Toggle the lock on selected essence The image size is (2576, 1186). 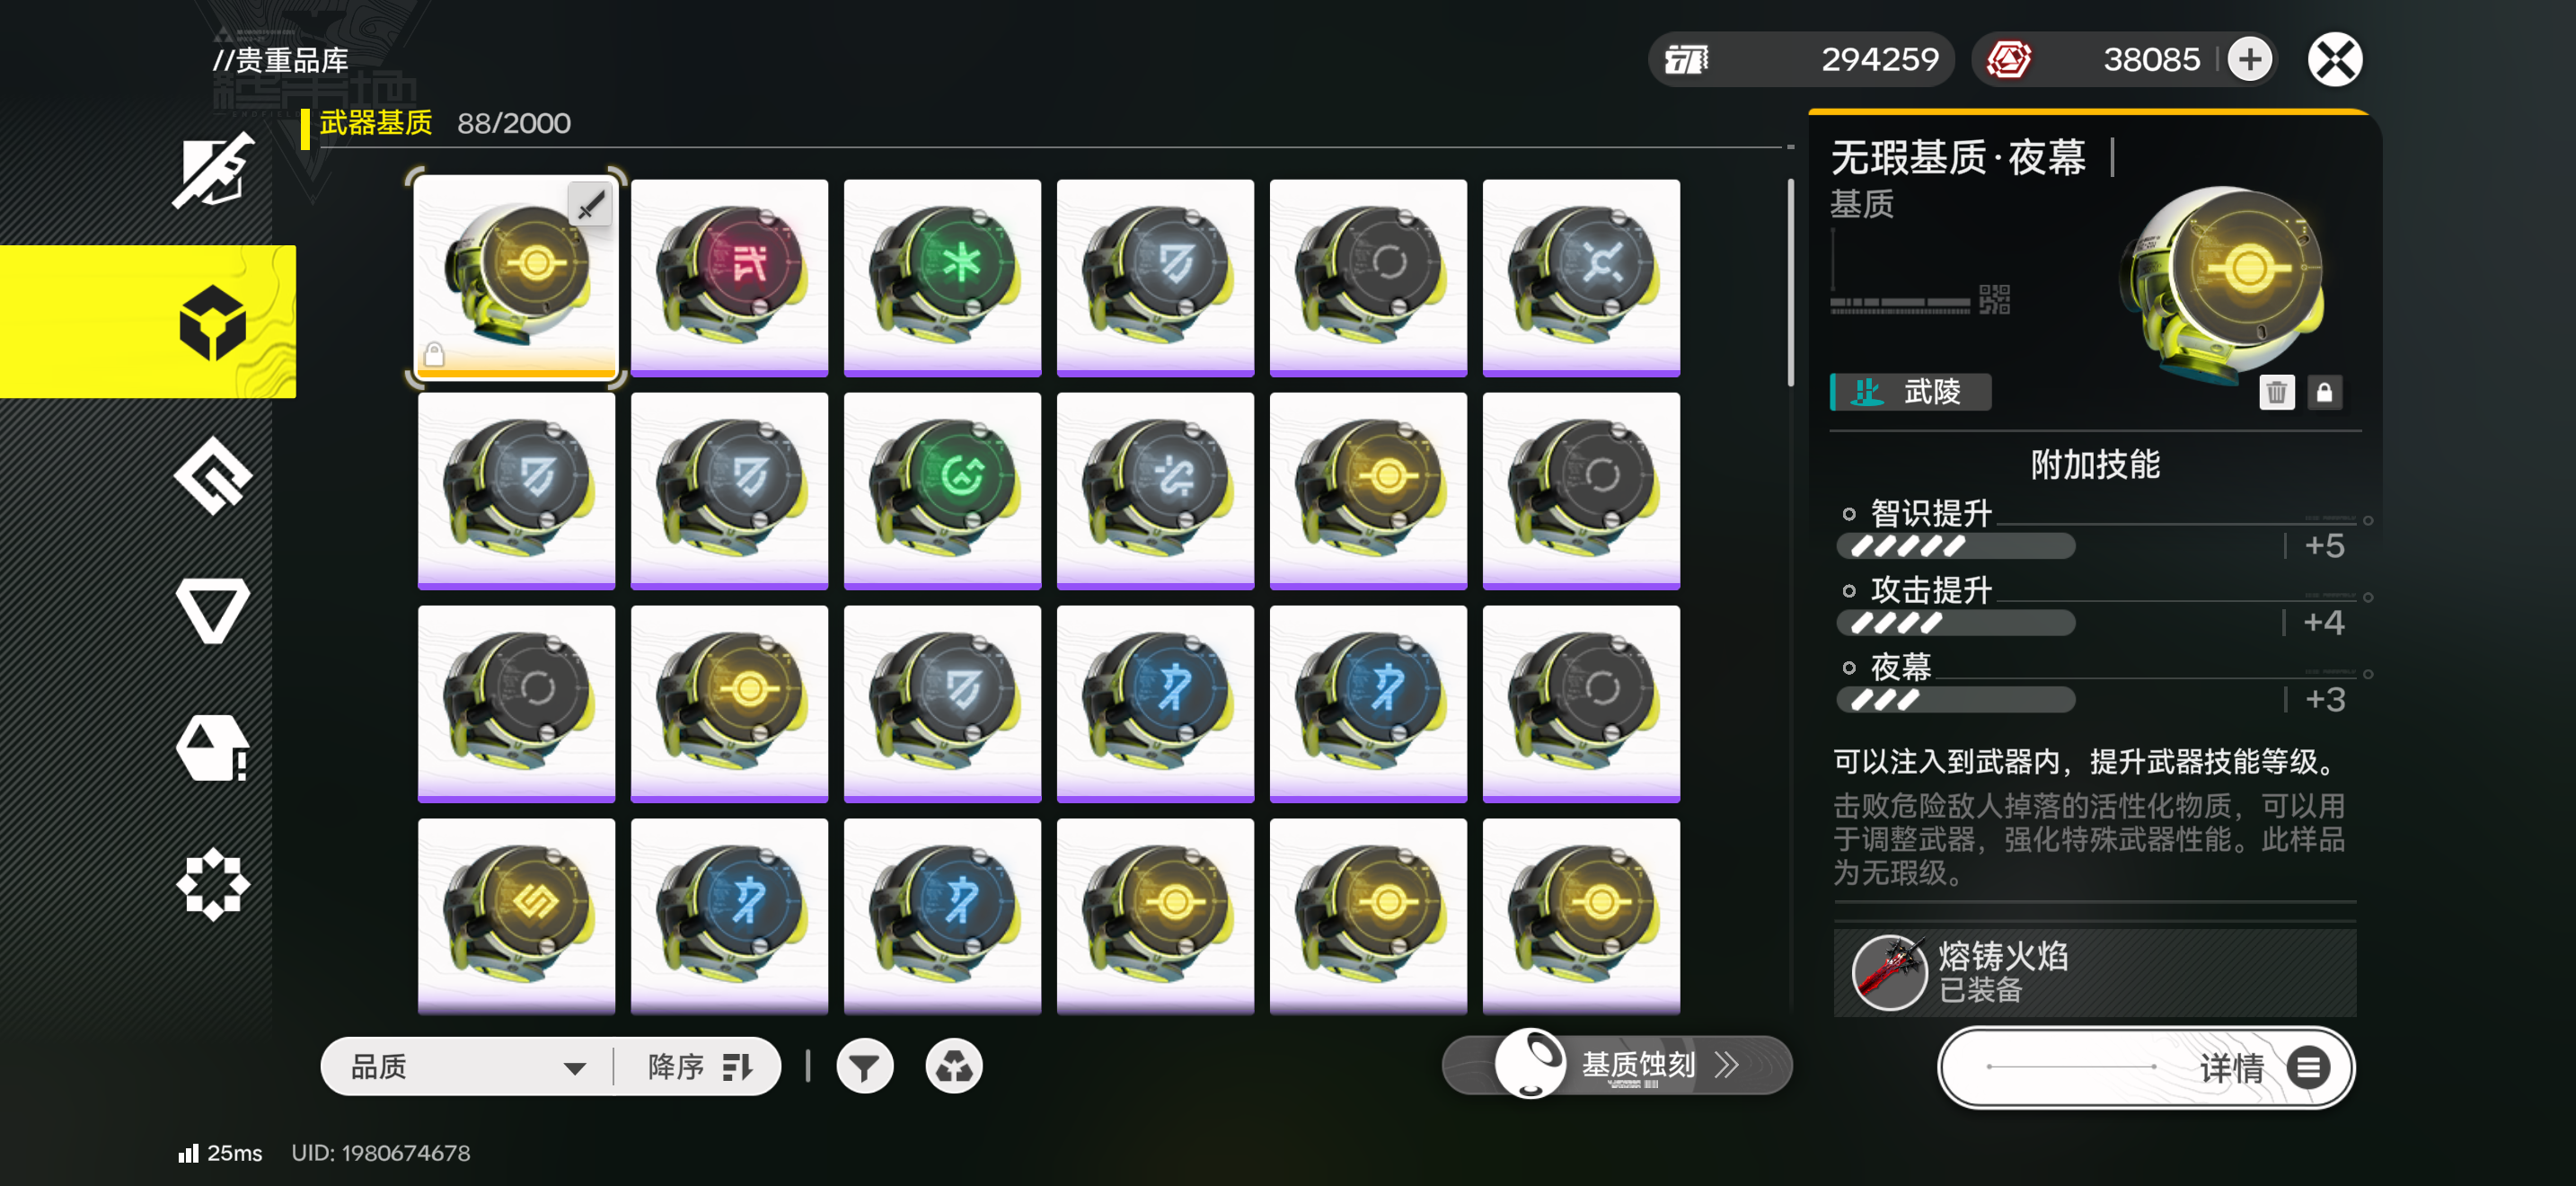click(x=2324, y=392)
